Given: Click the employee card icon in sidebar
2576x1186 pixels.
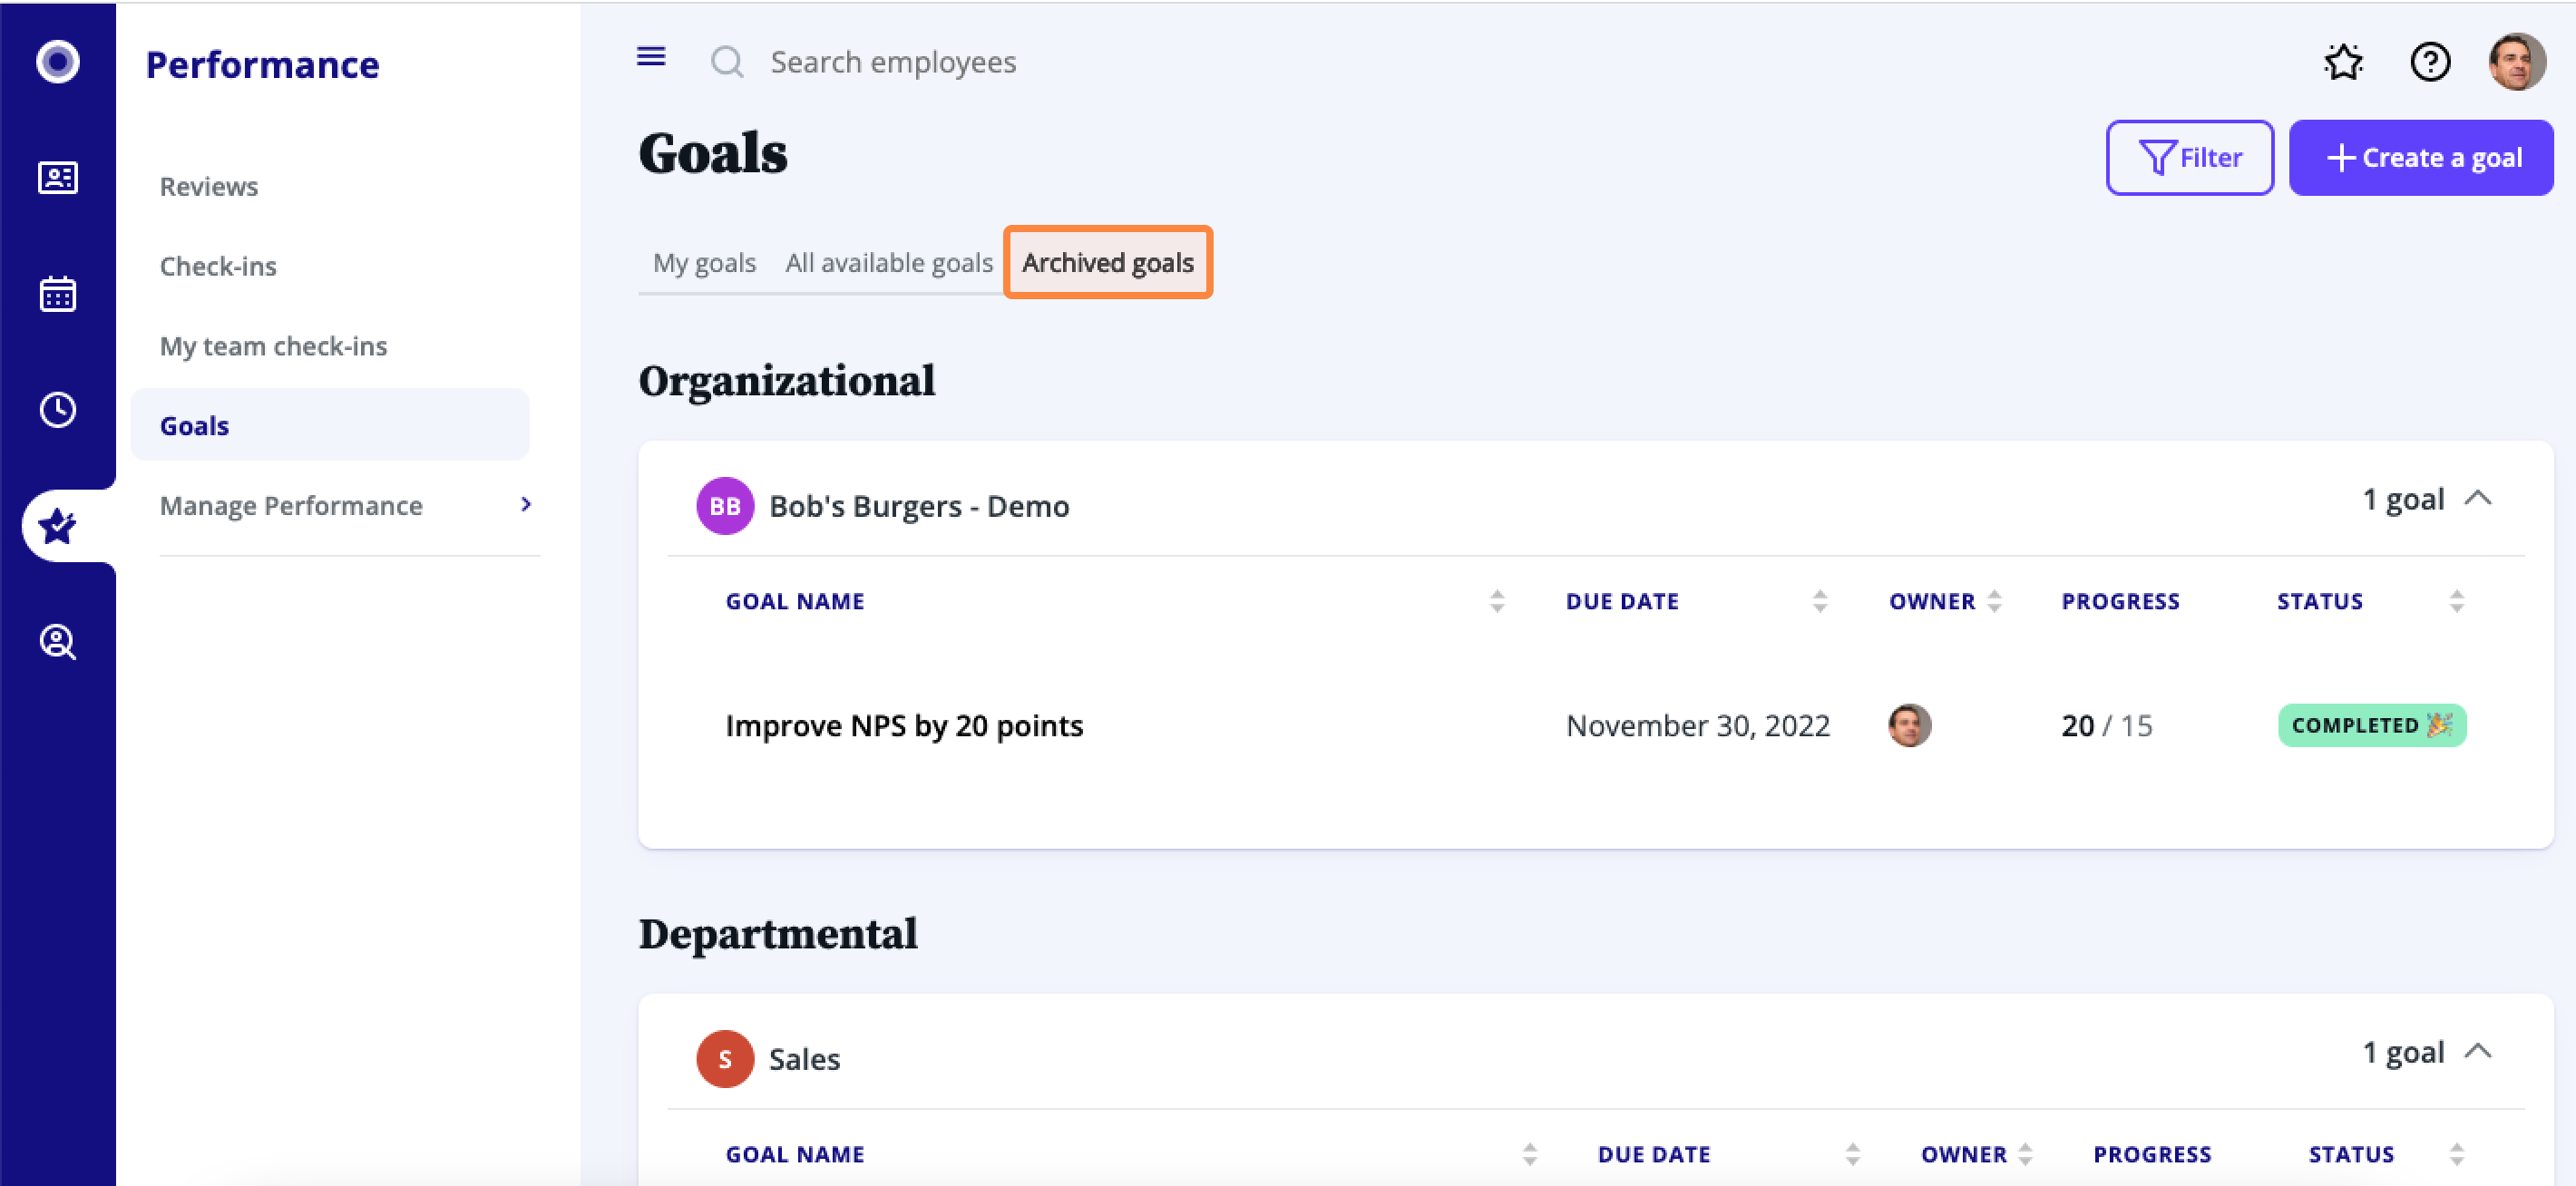Looking at the screenshot, I should pyautogui.click(x=57, y=178).
